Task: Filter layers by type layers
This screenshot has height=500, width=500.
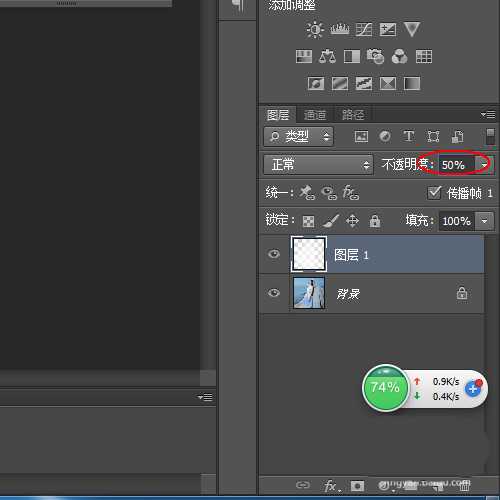Action: [x=409, y=136]
